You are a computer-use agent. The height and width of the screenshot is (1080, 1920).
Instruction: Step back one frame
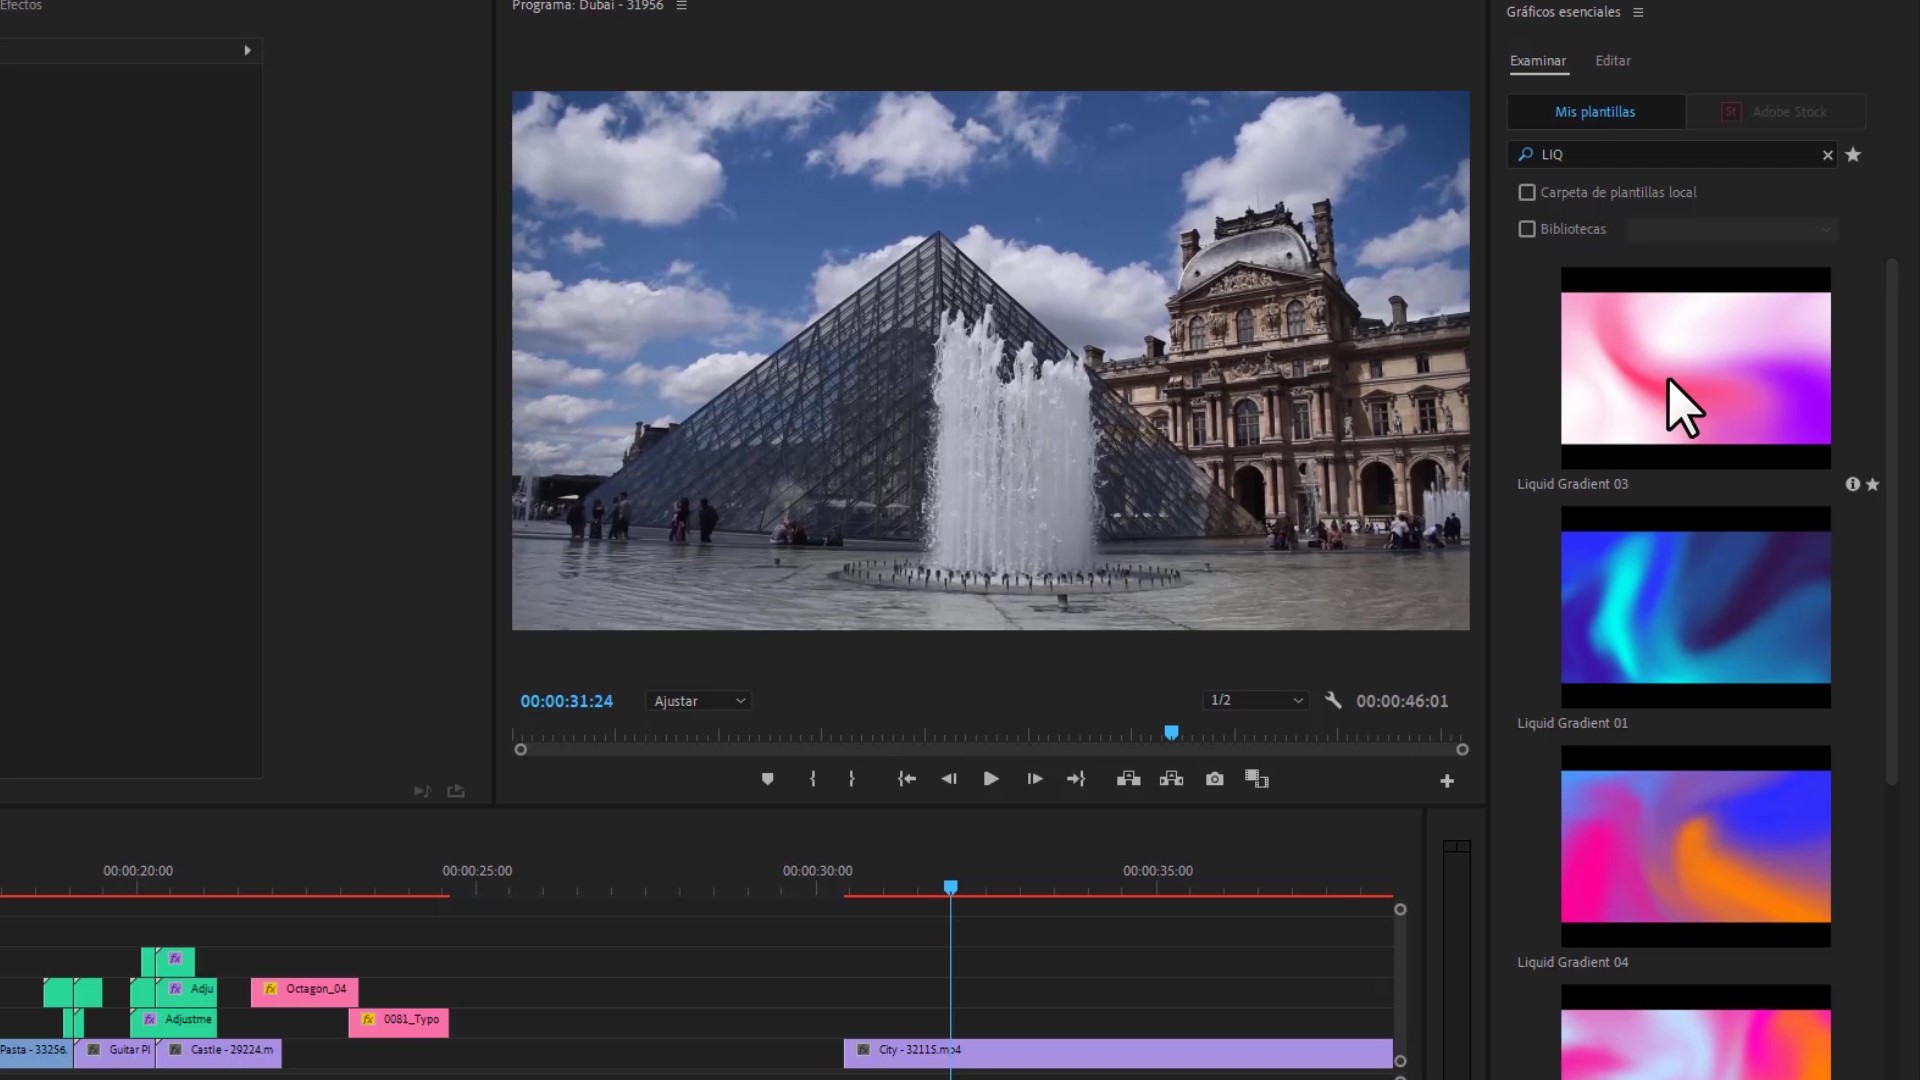point(949,779)
